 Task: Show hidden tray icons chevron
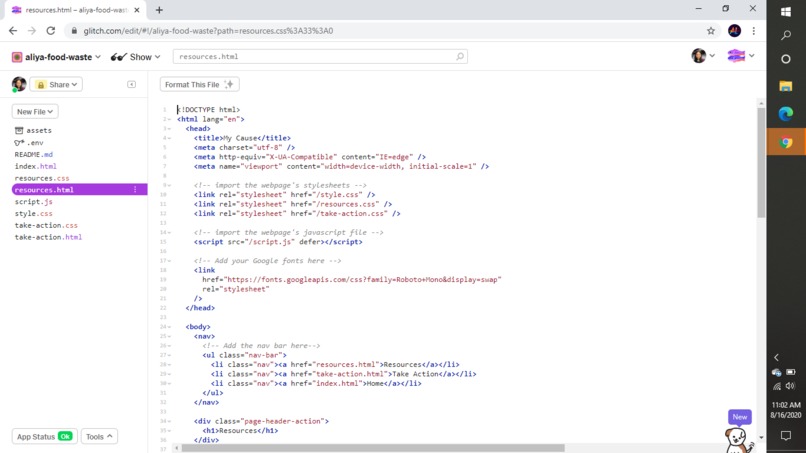(776, 357)
